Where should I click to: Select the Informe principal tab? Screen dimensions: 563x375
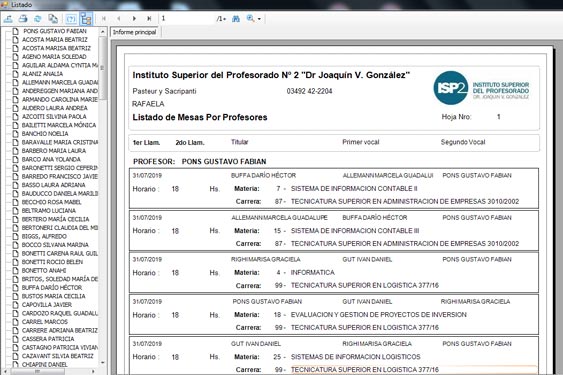(135, 32)
